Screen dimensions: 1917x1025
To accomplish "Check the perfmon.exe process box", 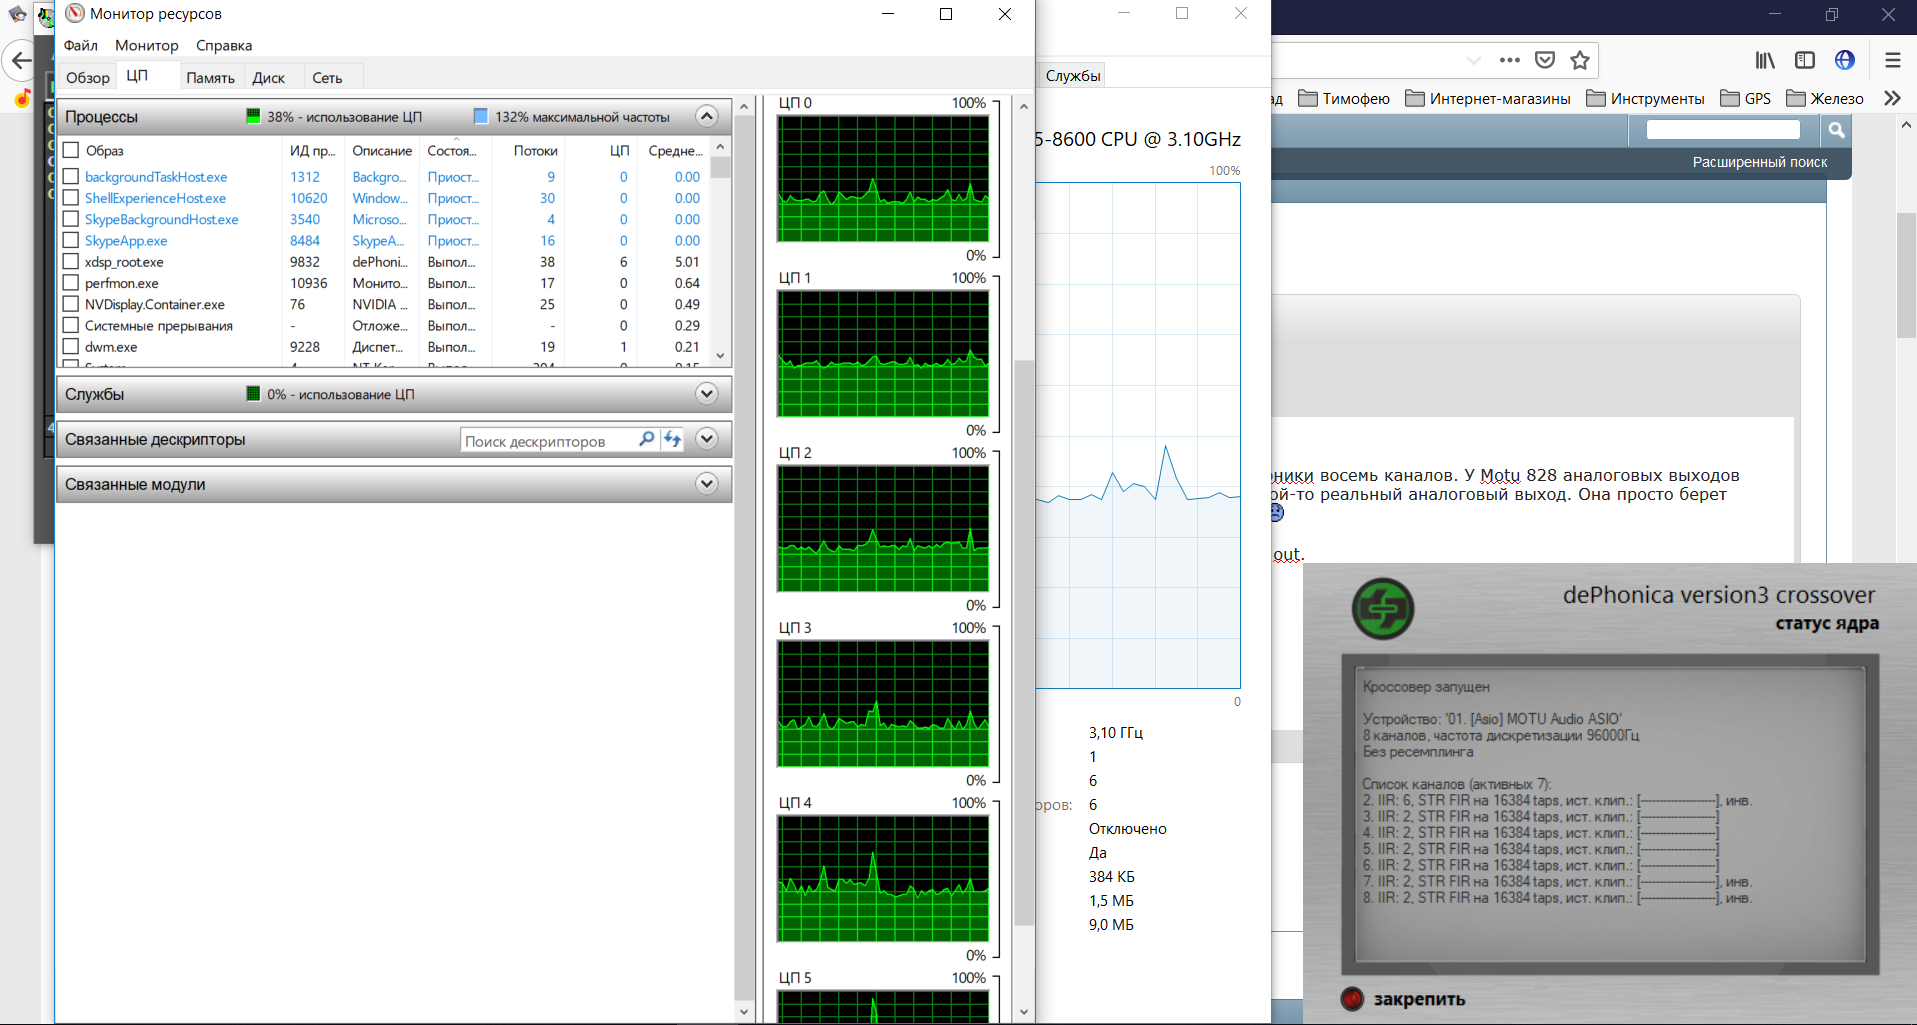I will (71, 283).
